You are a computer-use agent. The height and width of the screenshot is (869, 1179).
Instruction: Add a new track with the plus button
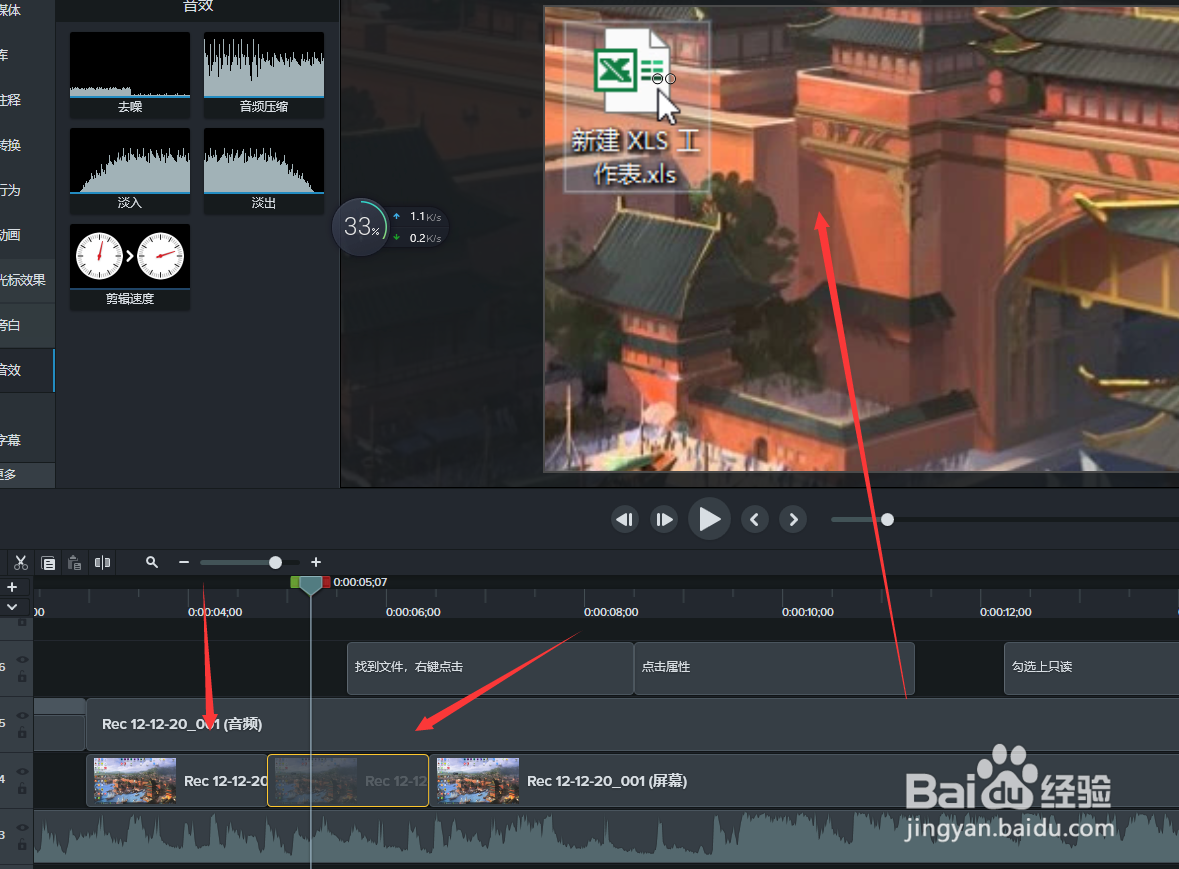(12, 587)
